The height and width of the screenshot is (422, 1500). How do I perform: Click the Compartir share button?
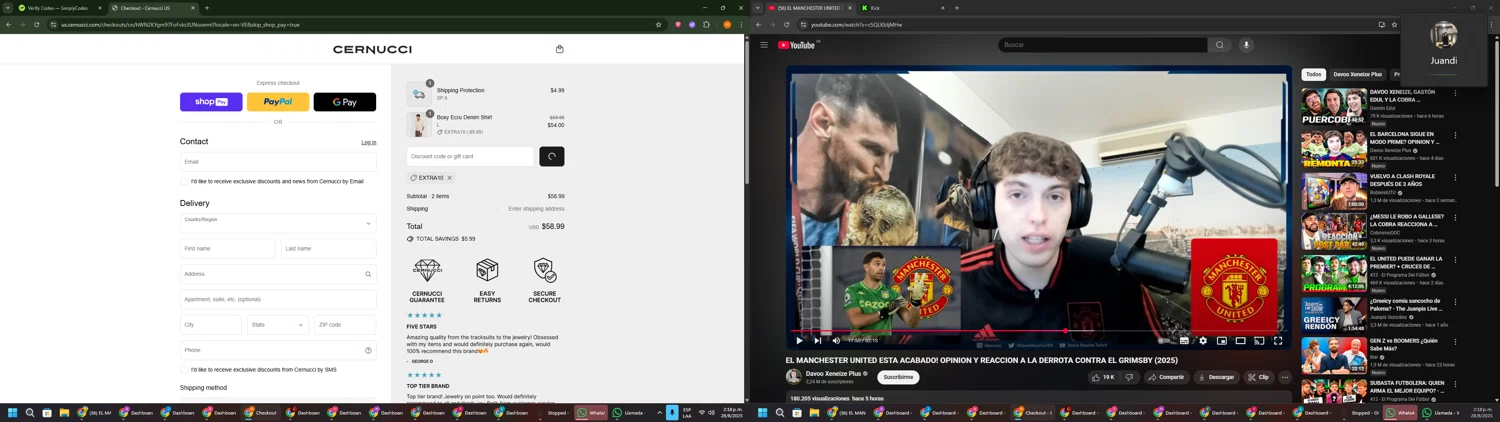click(1166, 377)
